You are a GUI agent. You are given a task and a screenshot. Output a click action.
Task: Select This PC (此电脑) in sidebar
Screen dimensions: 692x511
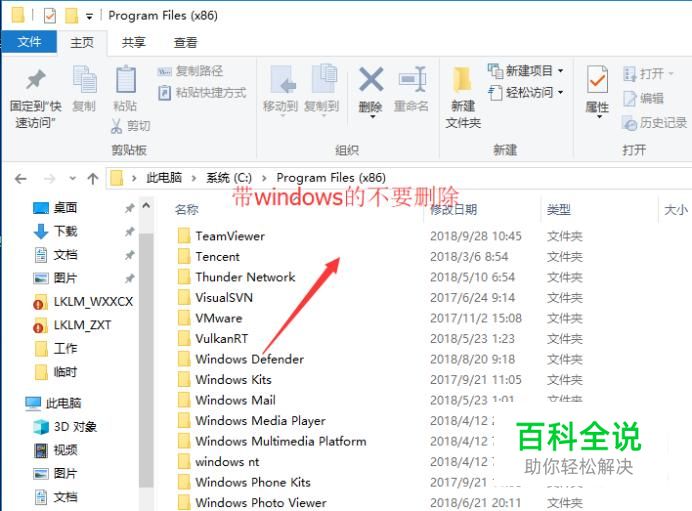tap(53, 403)
